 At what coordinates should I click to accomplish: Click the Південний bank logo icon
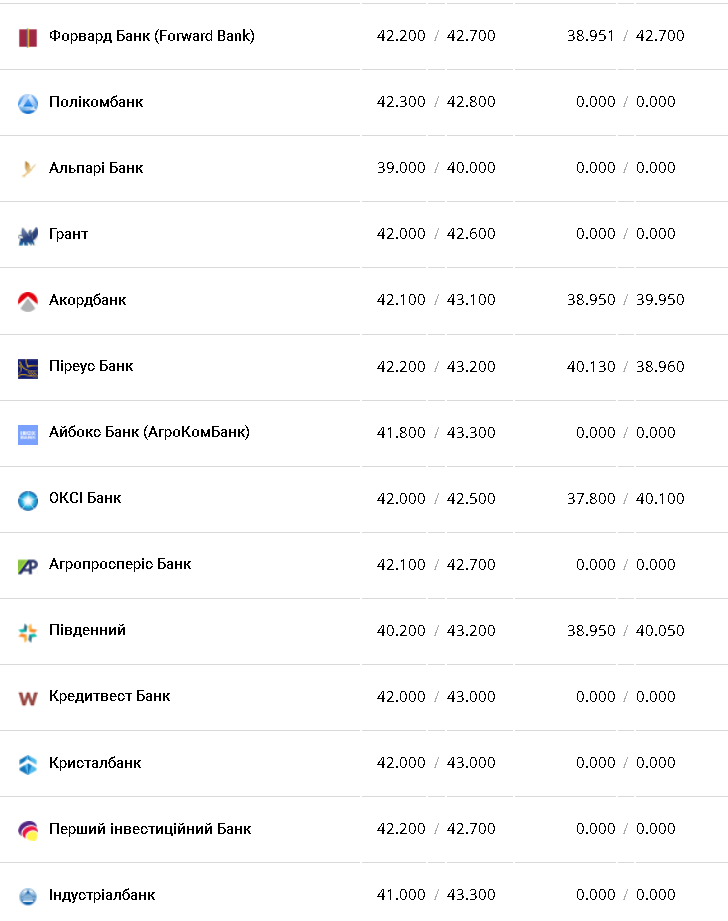(x=28, y=631)
